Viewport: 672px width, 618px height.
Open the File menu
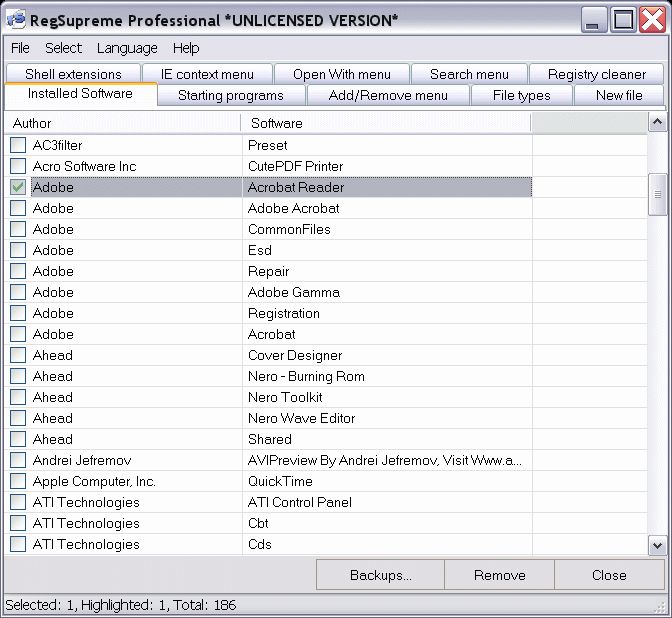[x=20, y=48]
